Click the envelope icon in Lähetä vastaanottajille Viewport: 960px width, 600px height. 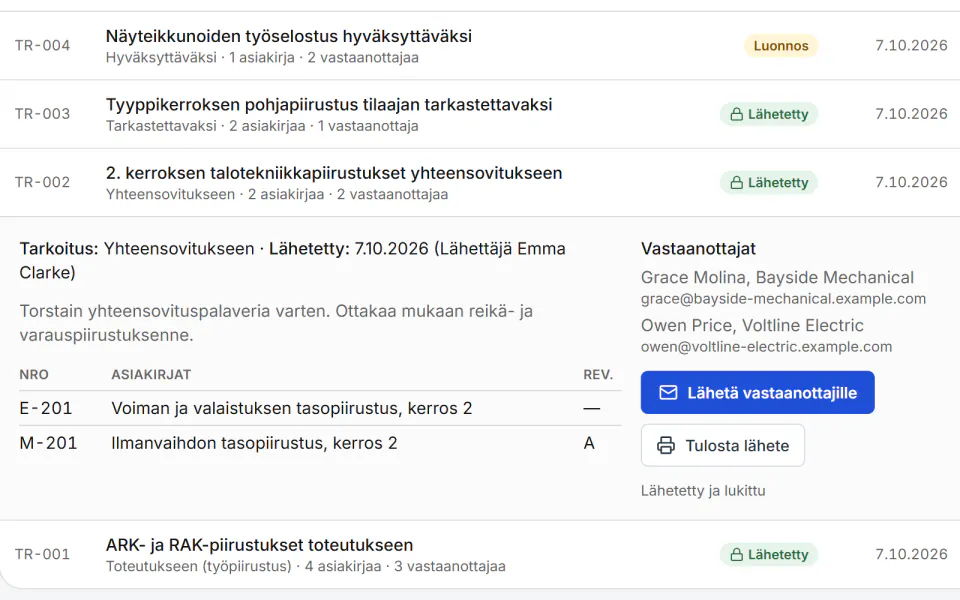[668, 392]
